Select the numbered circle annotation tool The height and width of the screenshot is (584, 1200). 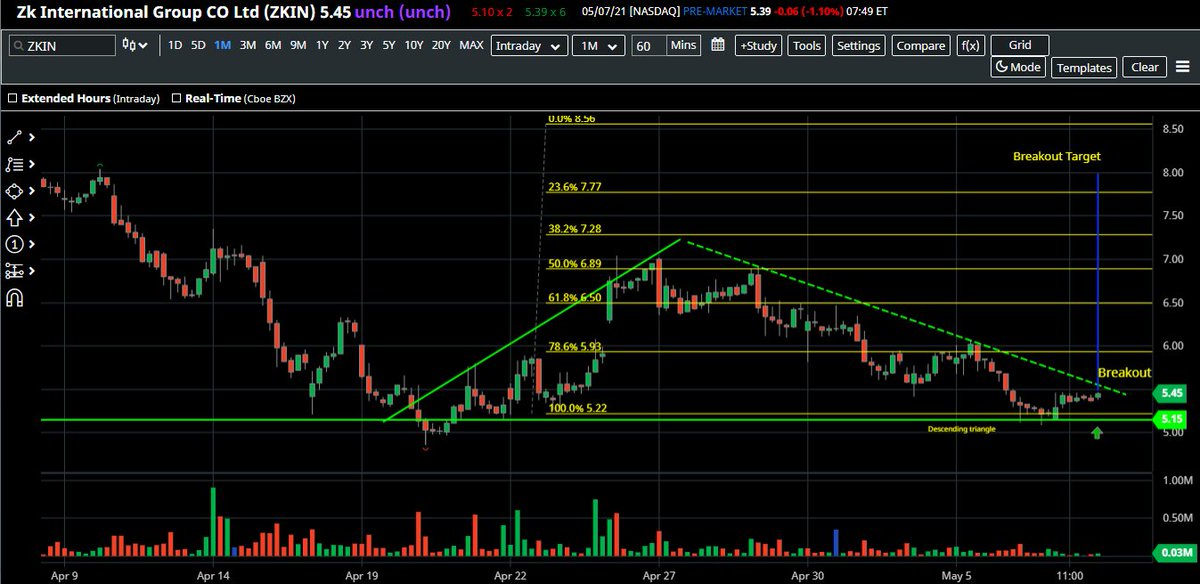[14, 244]
